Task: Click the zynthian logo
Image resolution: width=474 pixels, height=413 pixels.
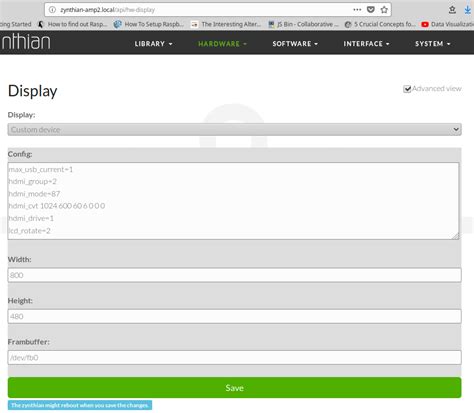Action: click(26, 42)
